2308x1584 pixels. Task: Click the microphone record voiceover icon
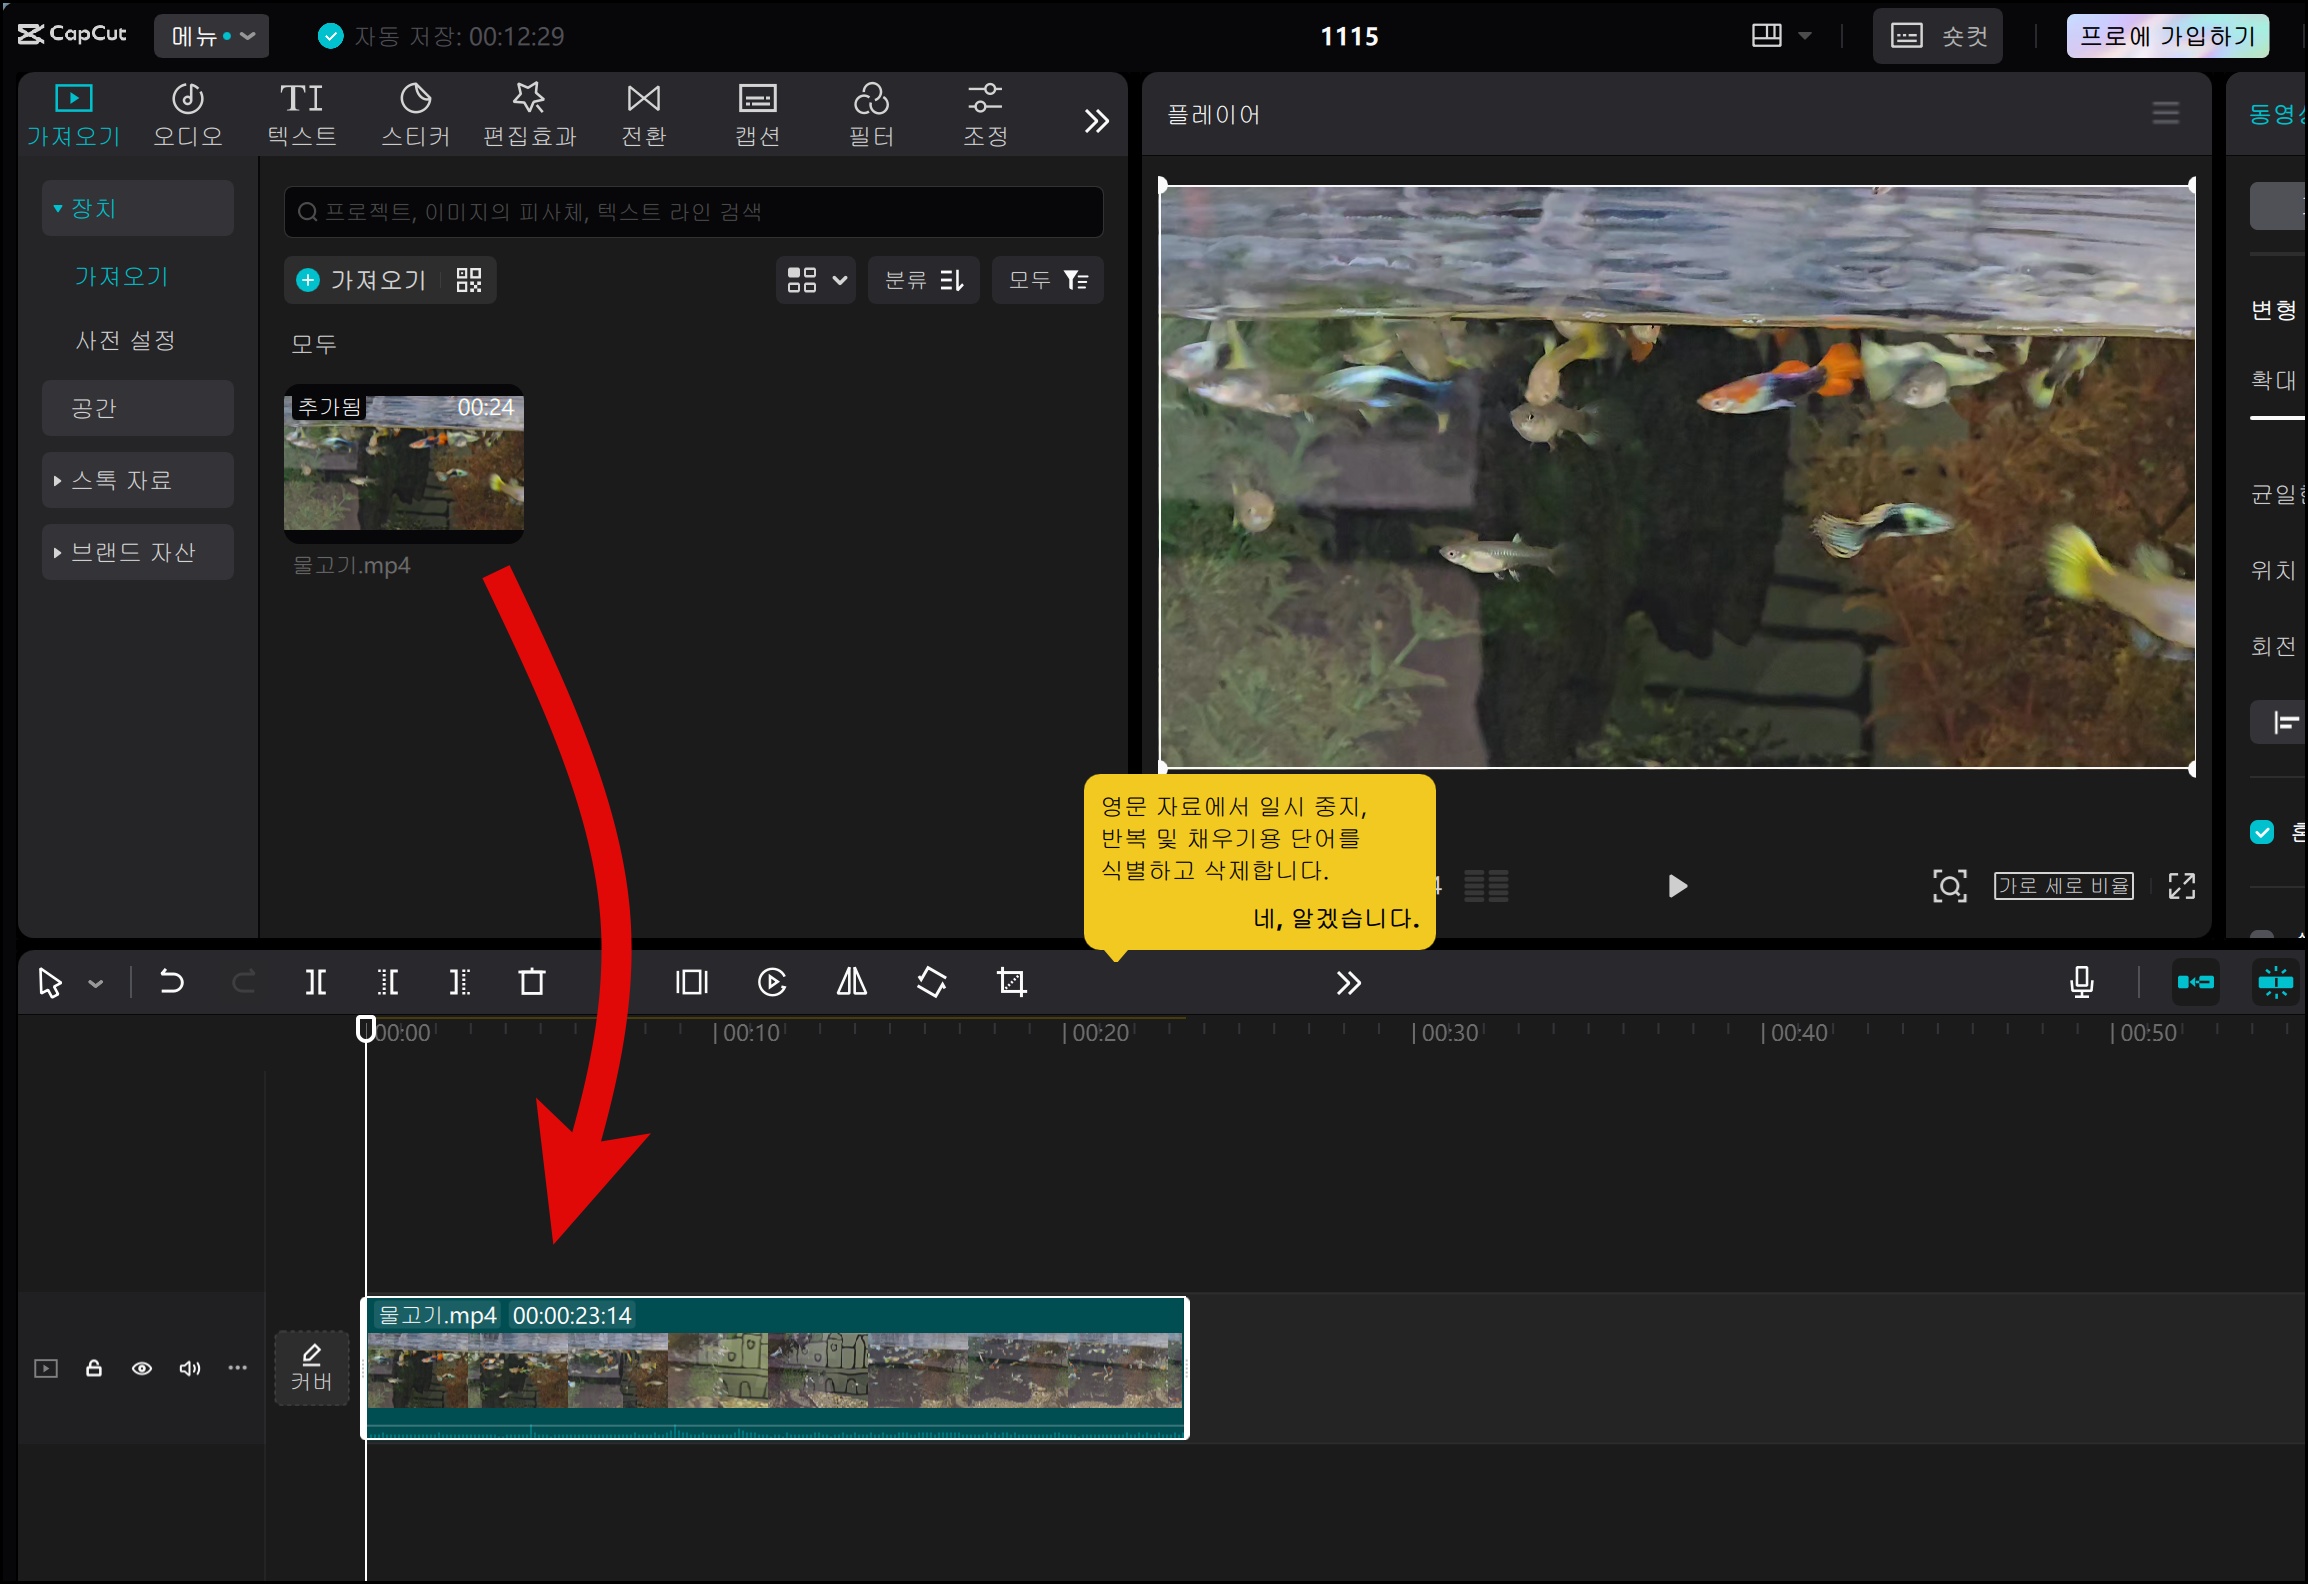(2081, 982)
